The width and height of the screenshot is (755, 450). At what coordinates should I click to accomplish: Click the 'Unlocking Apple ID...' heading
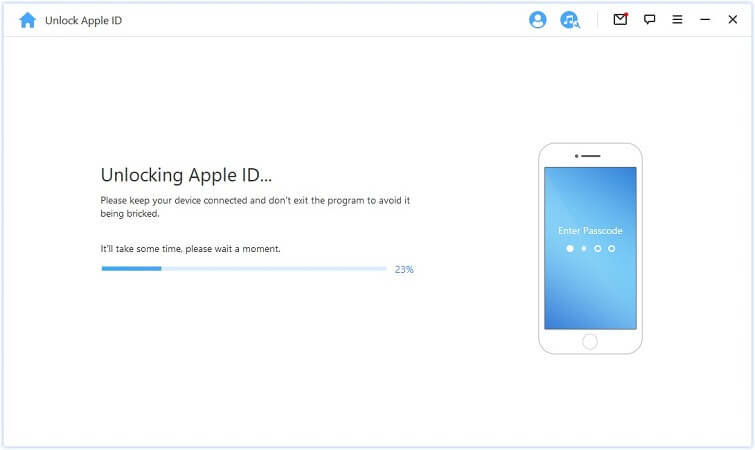point(186,175)
